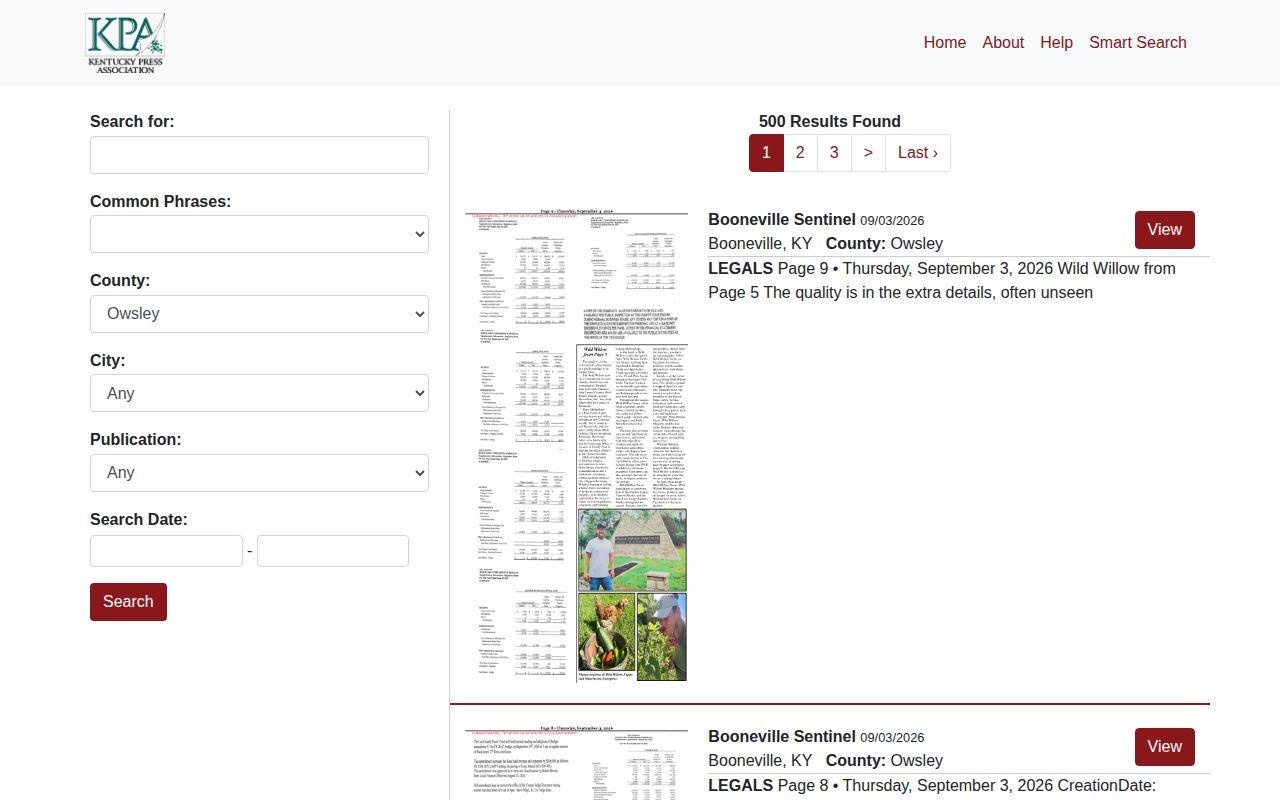Image resolution: width=1280 pixels, height=800 pixels.
Task: Click the '500 Results Found' text
Action: click(830, 122)
